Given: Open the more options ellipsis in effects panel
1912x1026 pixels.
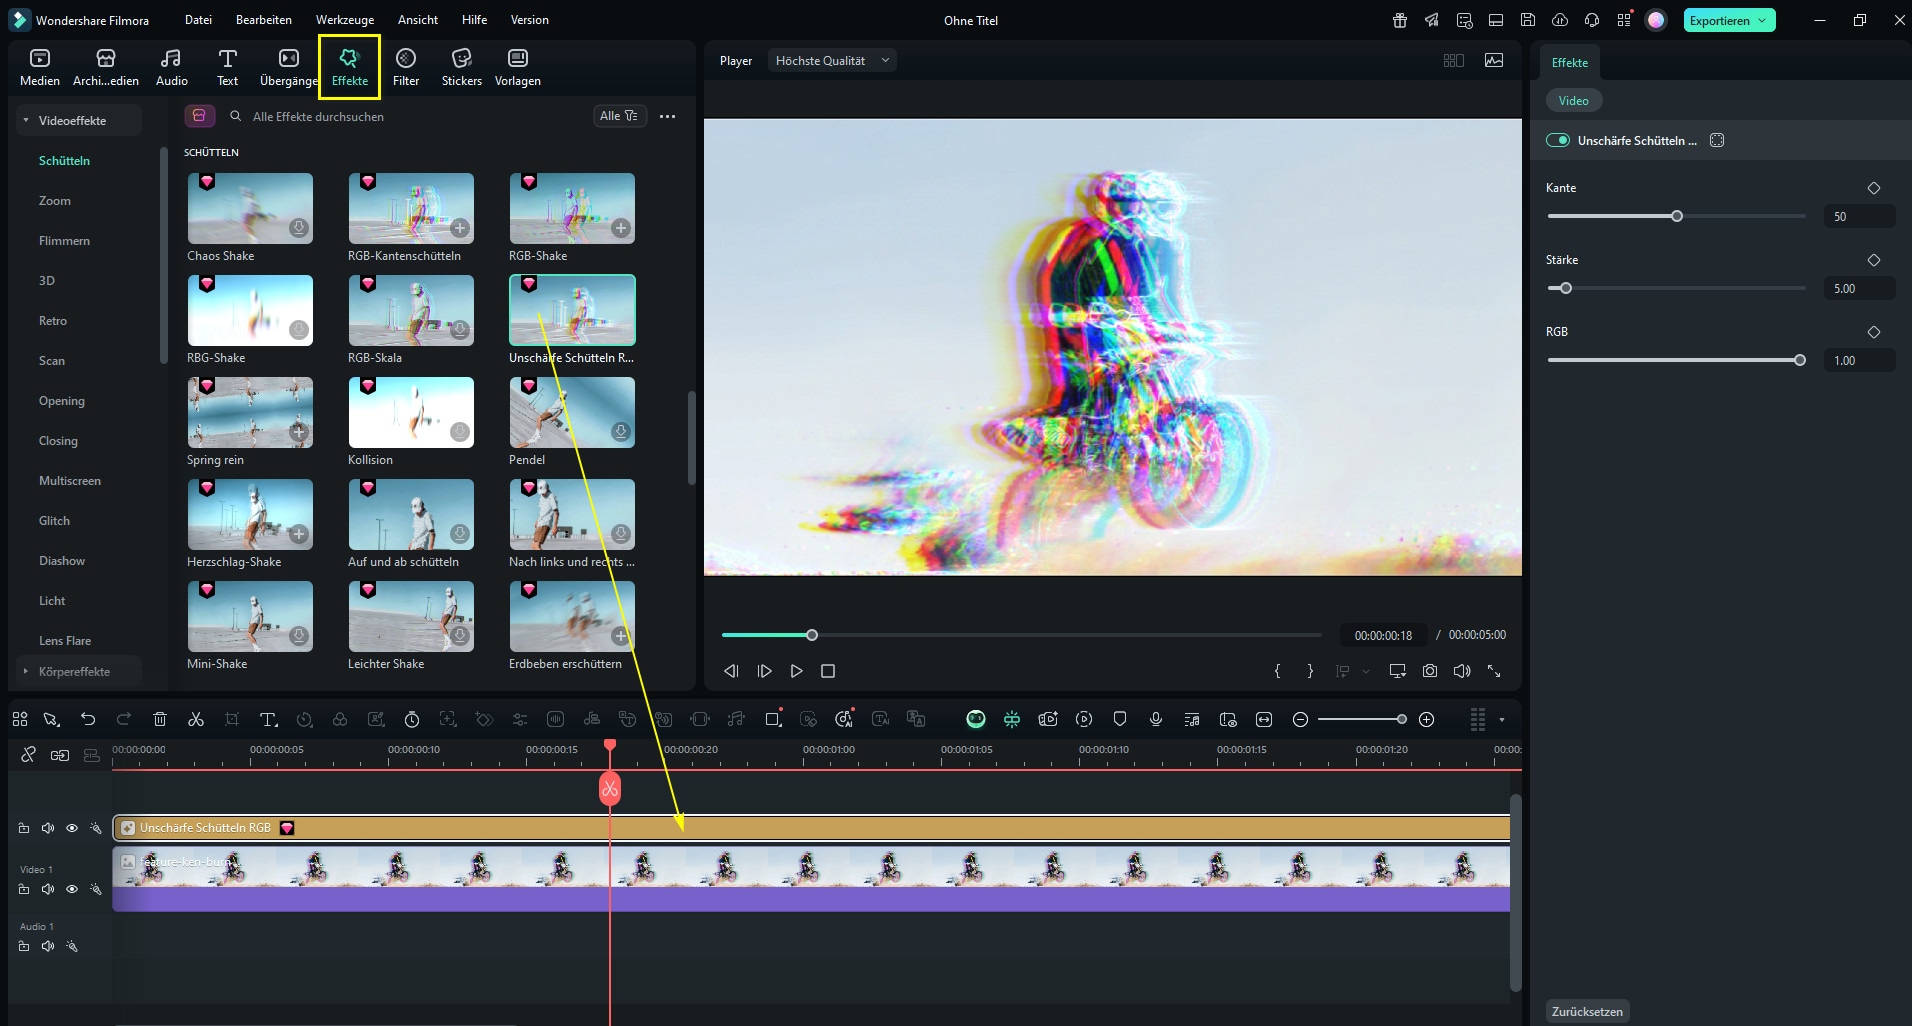Looking at the screenshot, I should [x=667, y=116].
